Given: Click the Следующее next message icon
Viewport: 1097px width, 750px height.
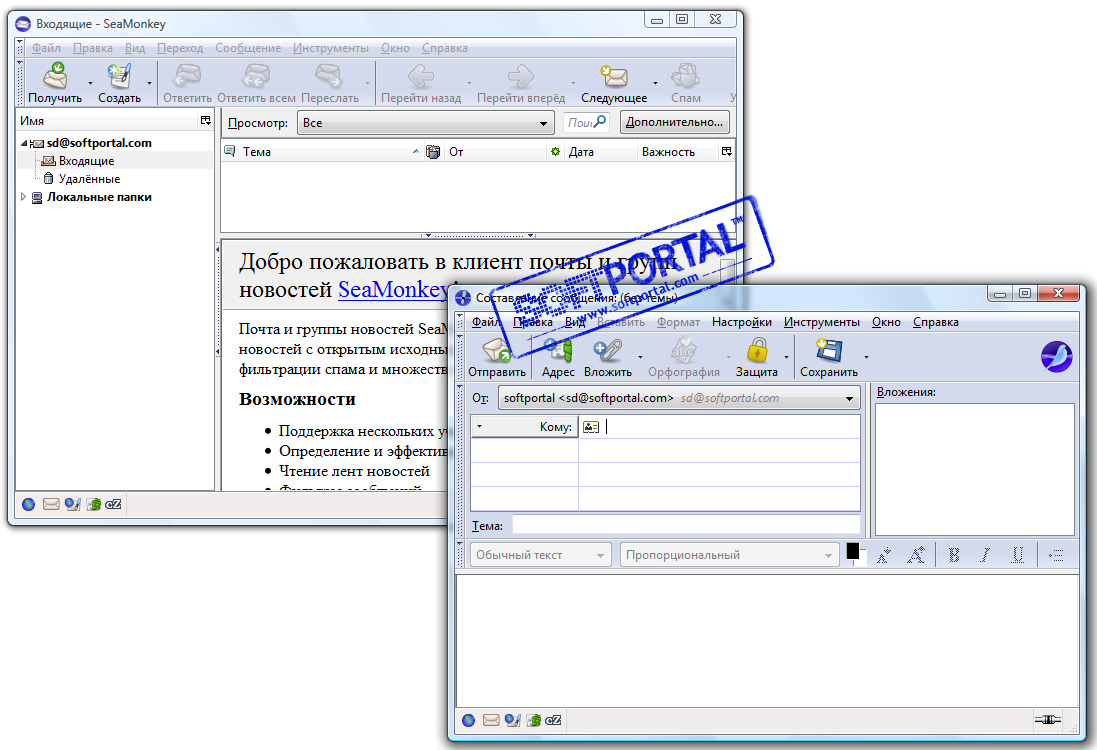Looking at the screenshot, I should 614,76.
